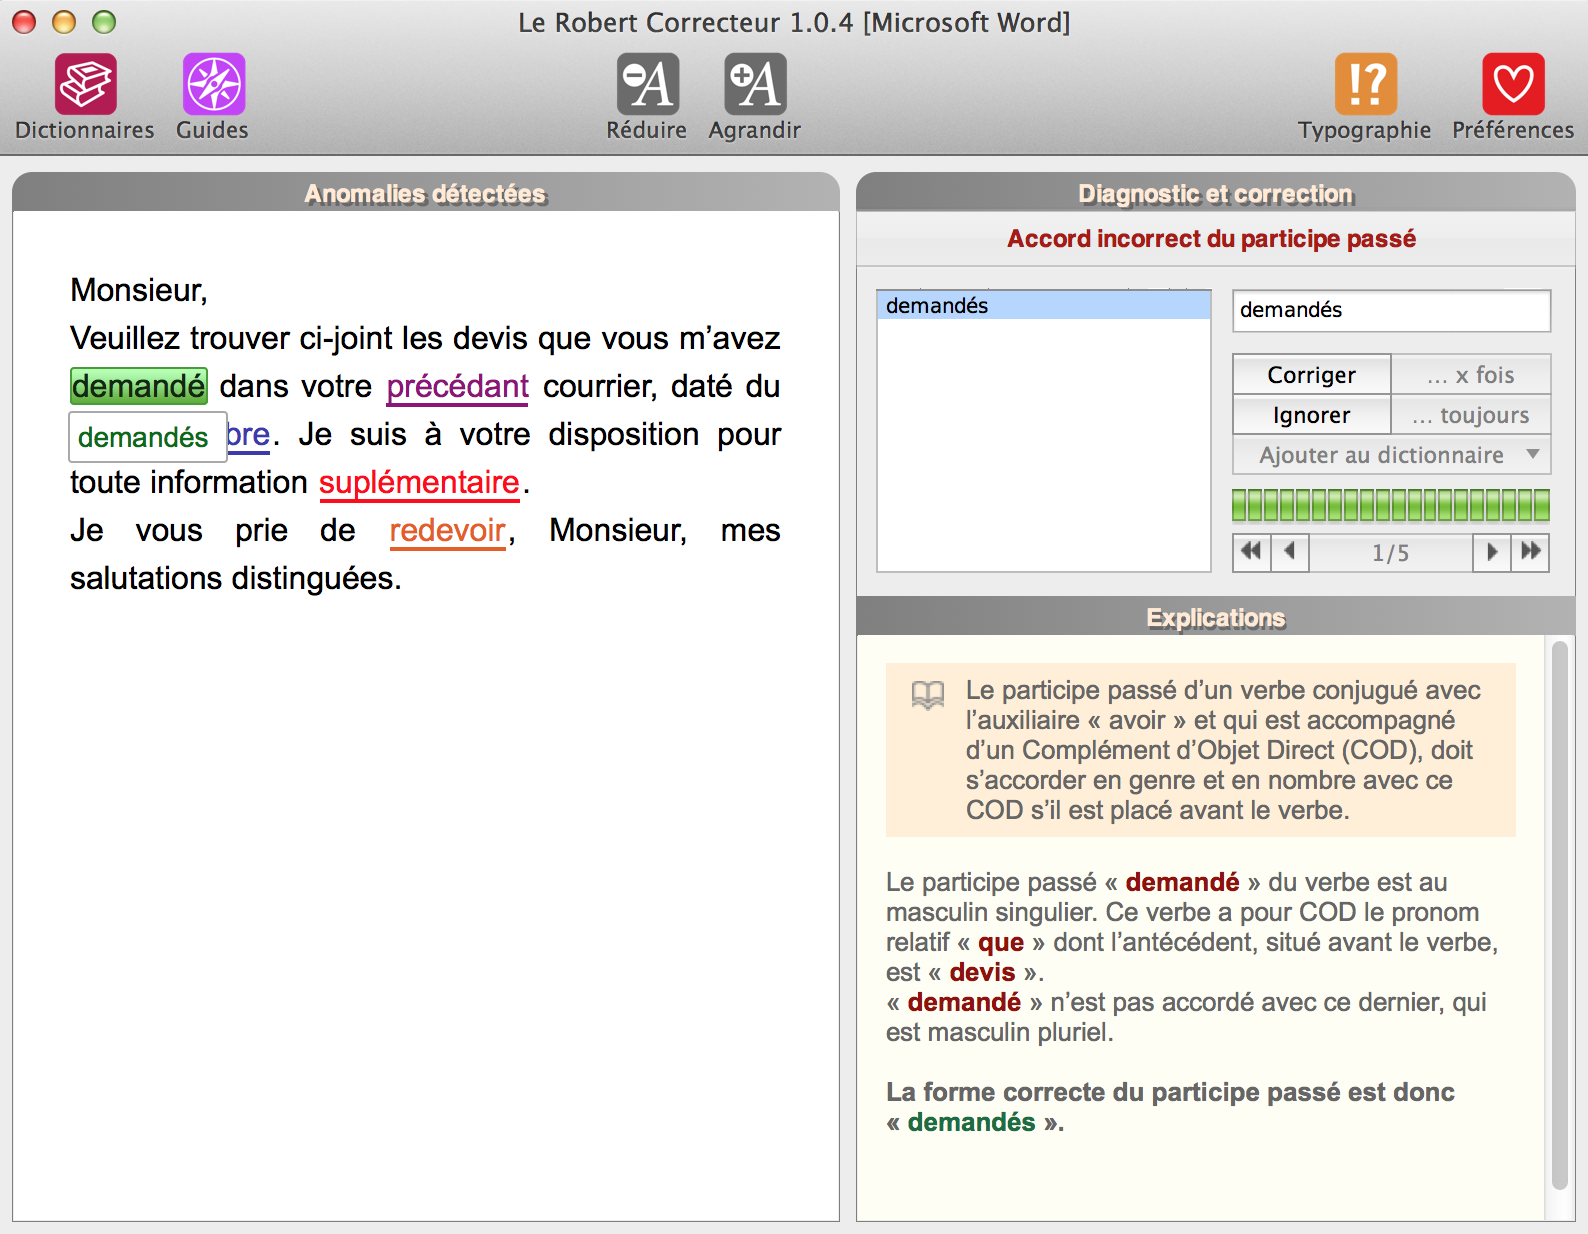Screen dimensions: 1588x1234
Task: Open the Dictionnaires tool
Action: (85, 84)
